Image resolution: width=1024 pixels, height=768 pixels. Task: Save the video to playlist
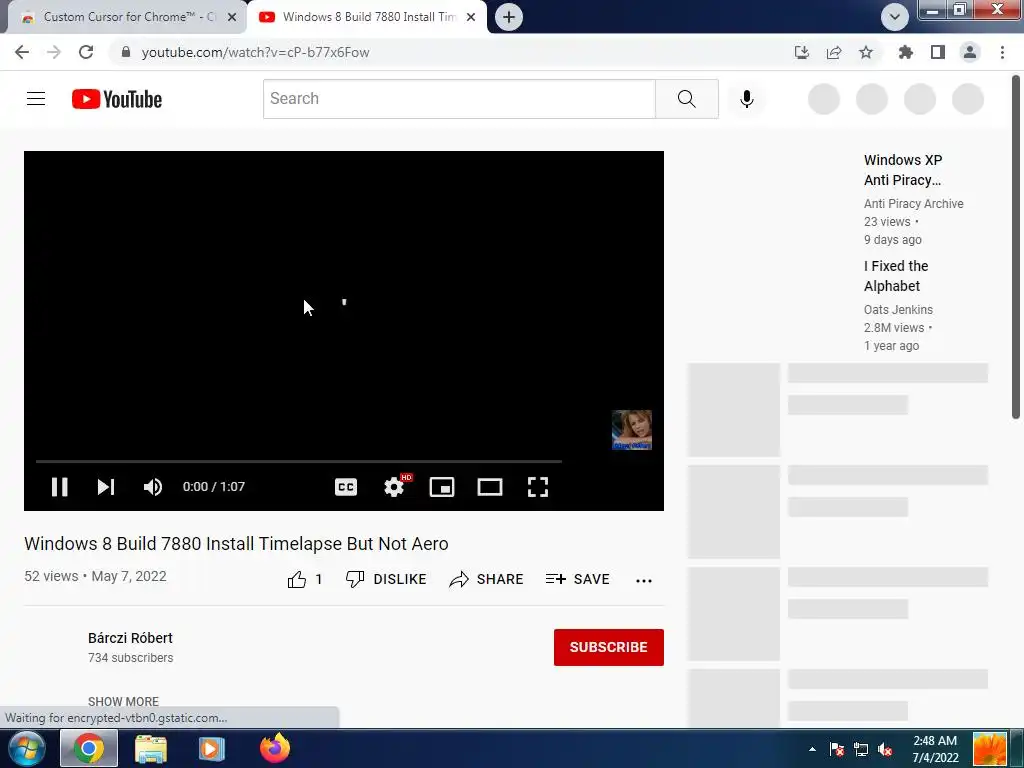coord(577,579)
